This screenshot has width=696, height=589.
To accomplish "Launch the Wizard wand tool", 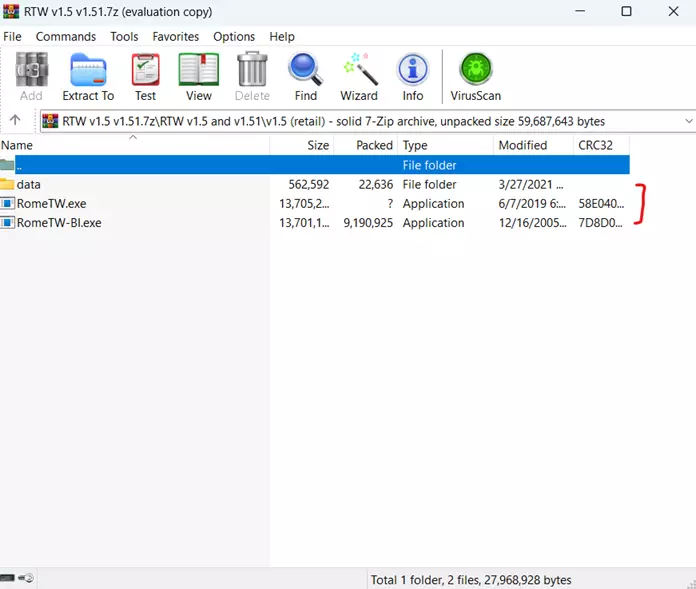I will point(360,69).
